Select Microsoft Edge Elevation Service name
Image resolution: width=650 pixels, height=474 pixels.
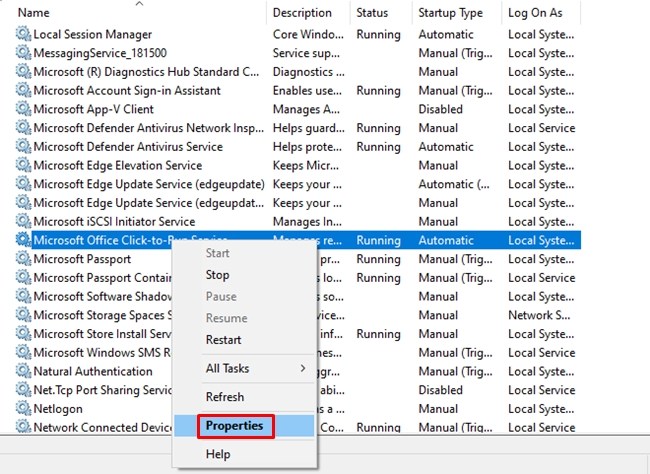coord(118,165)
